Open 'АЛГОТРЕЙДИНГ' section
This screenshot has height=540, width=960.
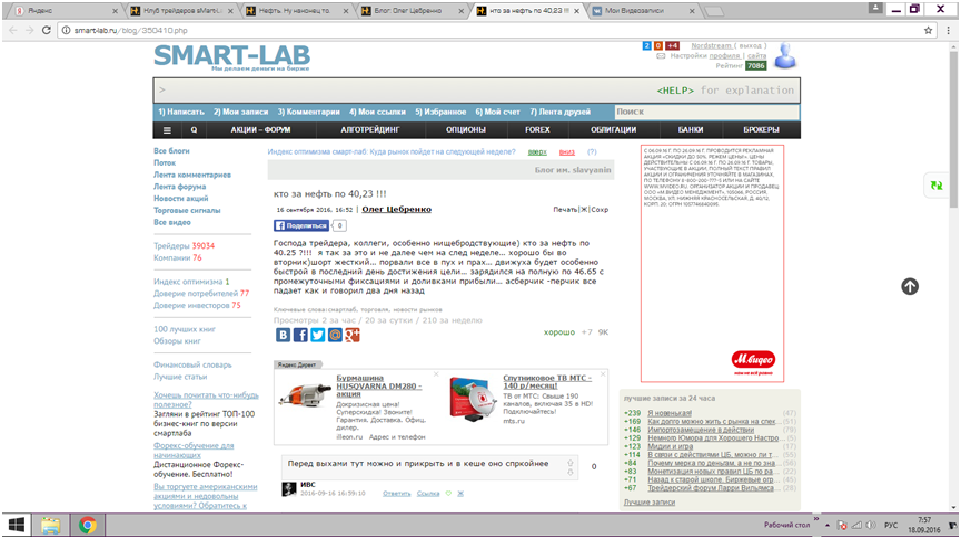click(370, 130)
